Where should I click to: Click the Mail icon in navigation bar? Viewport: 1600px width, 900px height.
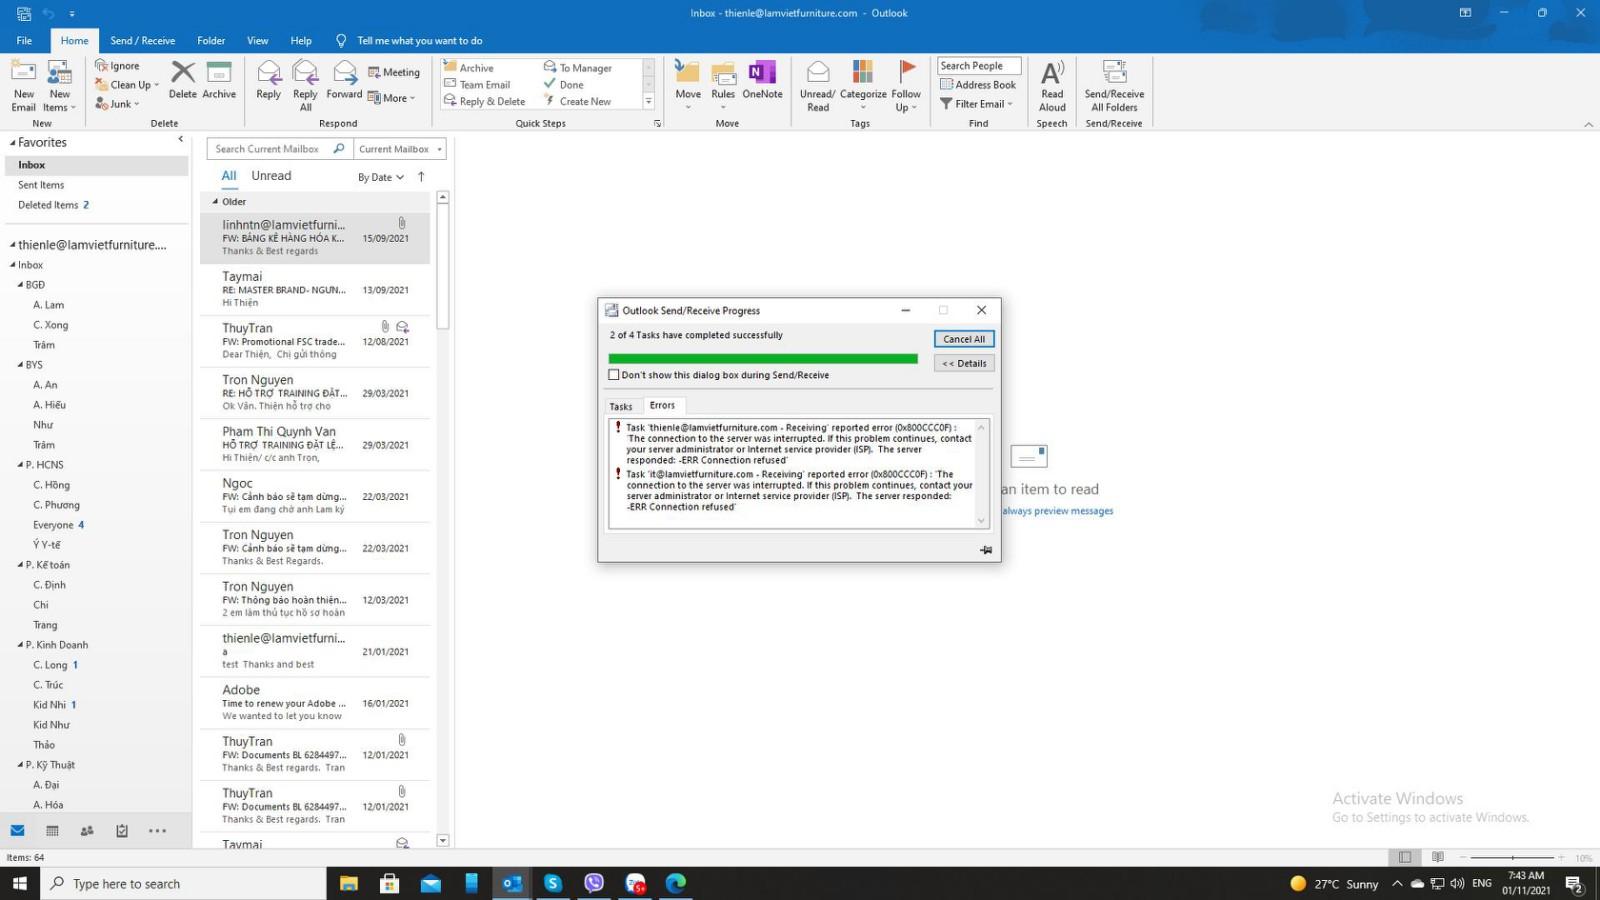point(17,831)
